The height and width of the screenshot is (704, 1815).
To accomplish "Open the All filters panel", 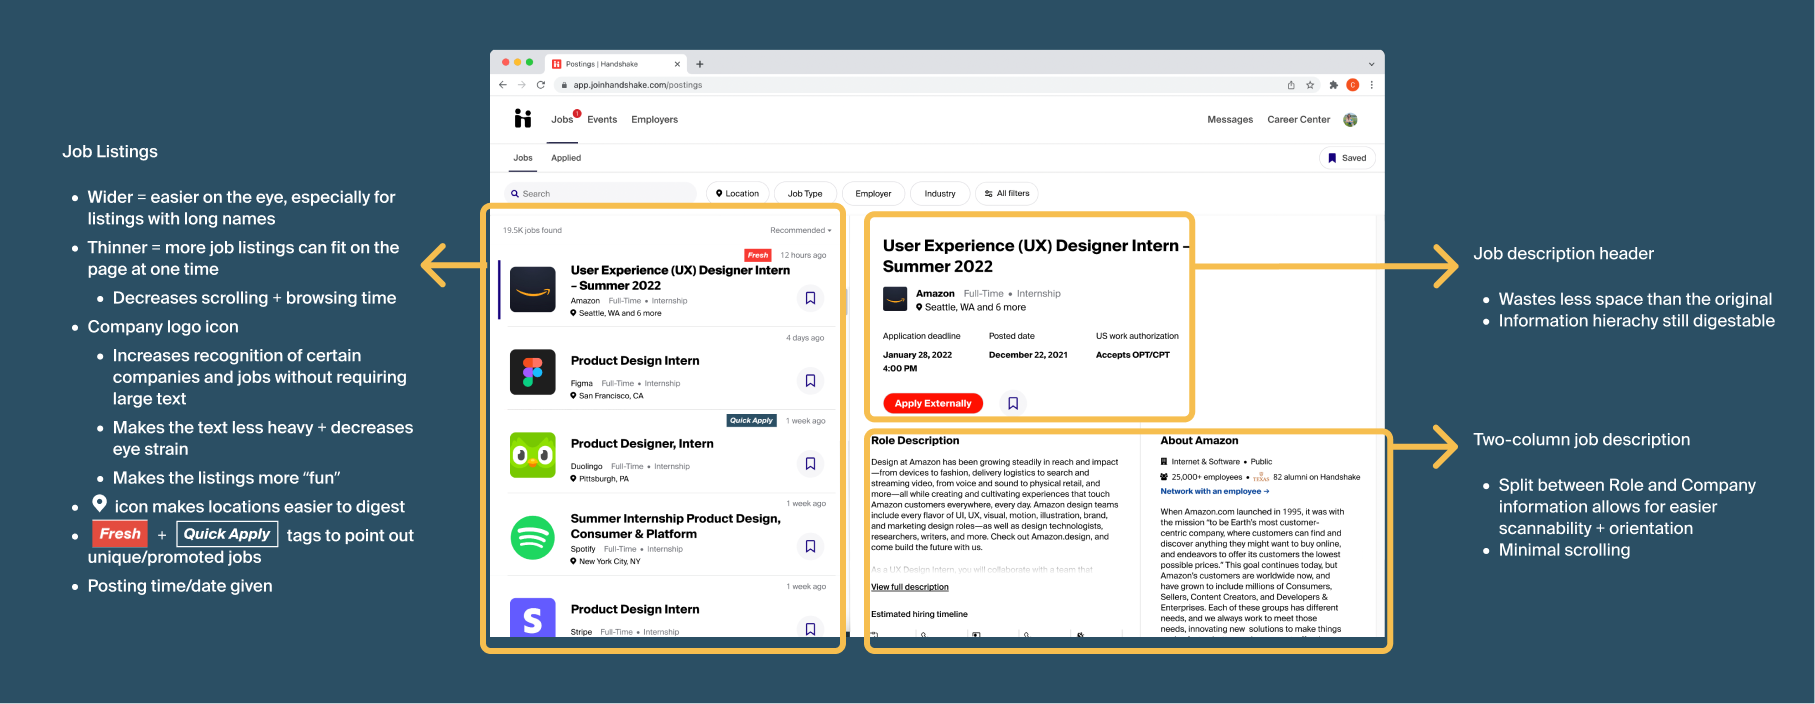I will [1007, 193].
